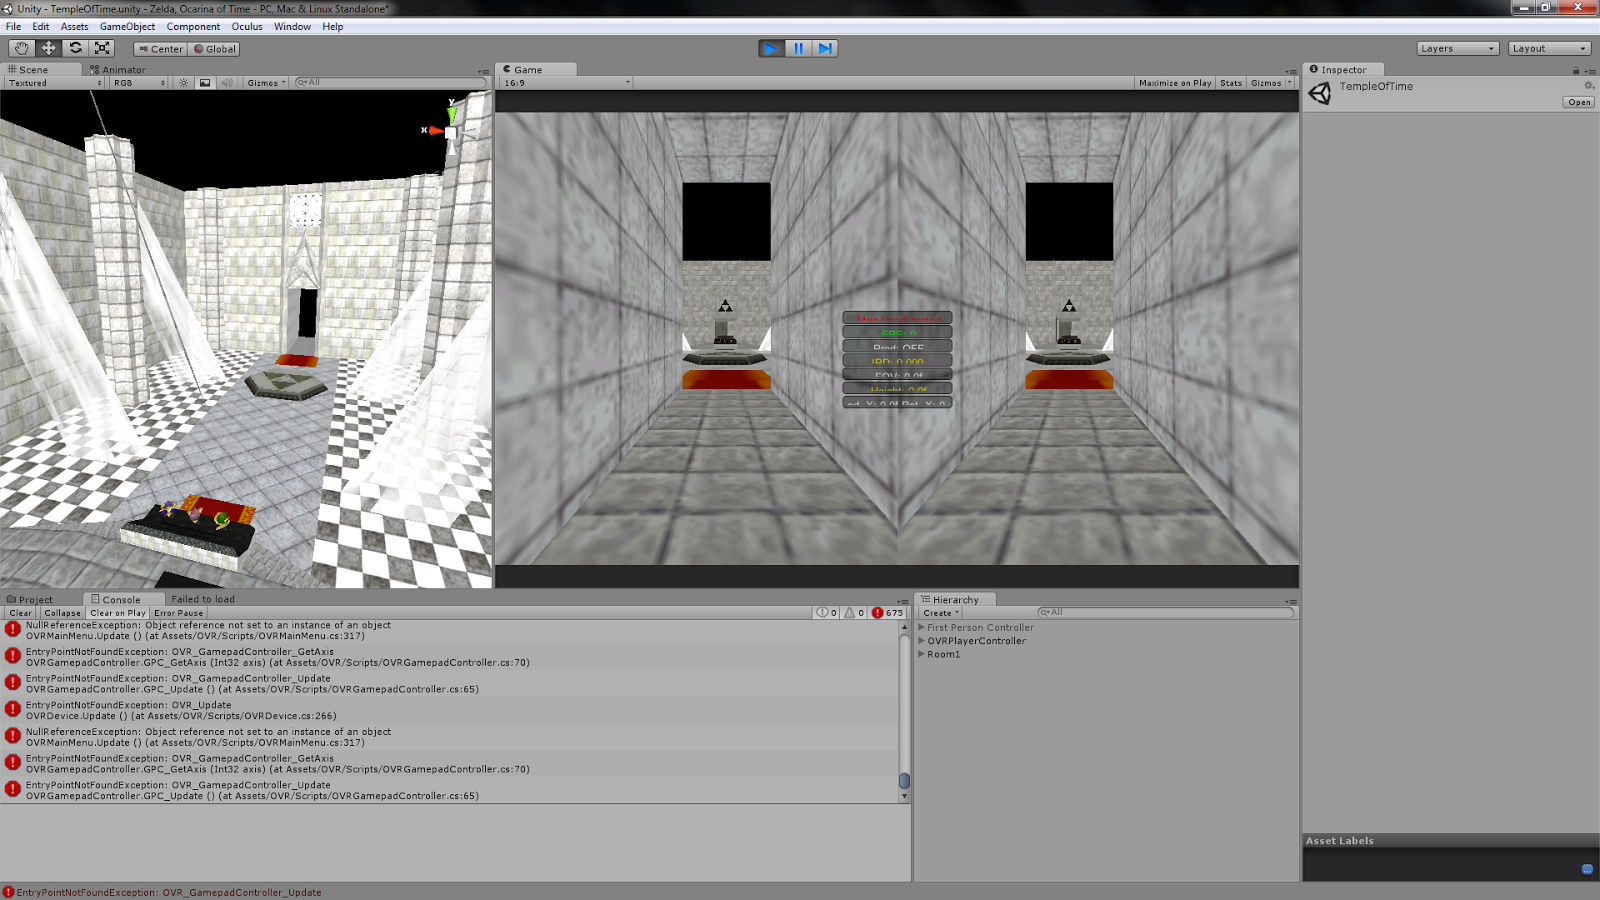Image resolution: width=1600 pixels, height=900 pixels.
Task: Select the Rotate transform tool
Action: click(75, 48)
